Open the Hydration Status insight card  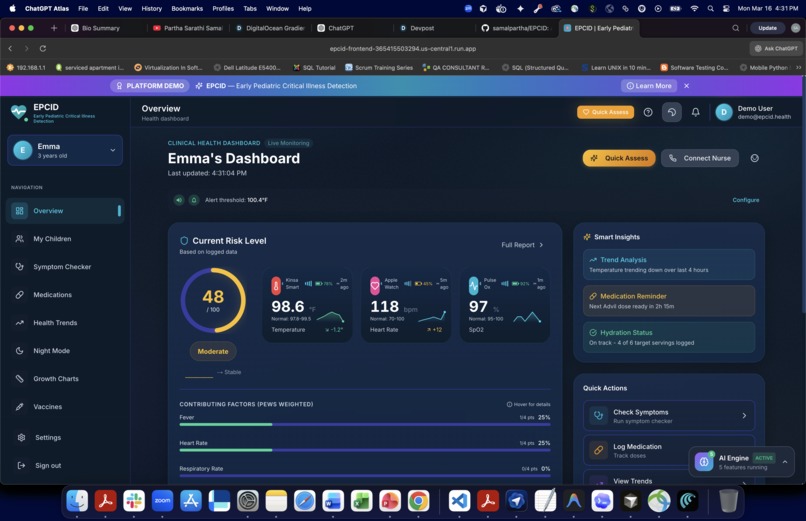click(x=669, y=337)
